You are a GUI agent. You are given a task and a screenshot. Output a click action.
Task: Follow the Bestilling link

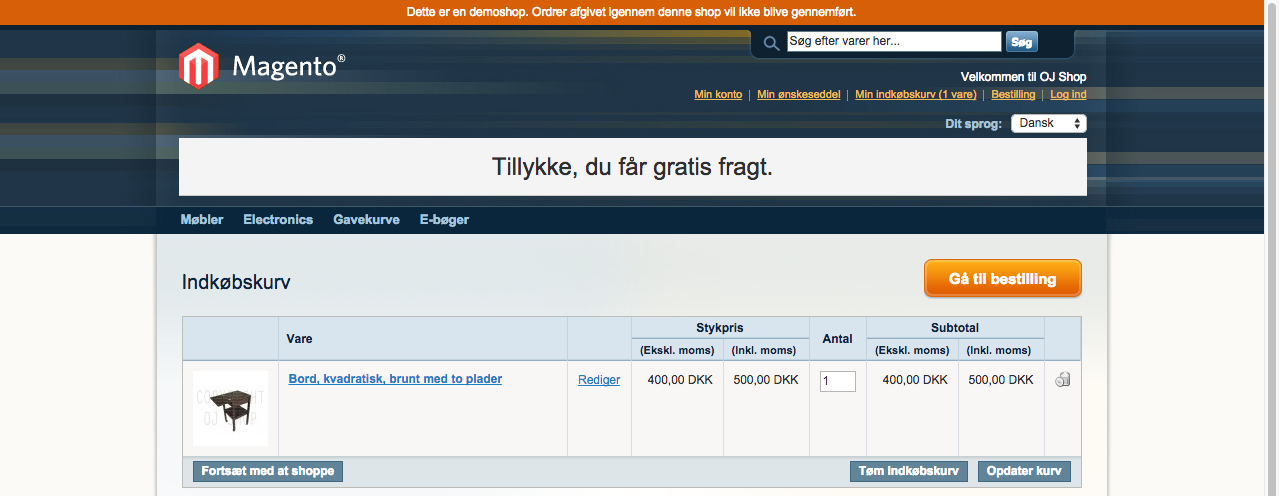pos(1013,95)
